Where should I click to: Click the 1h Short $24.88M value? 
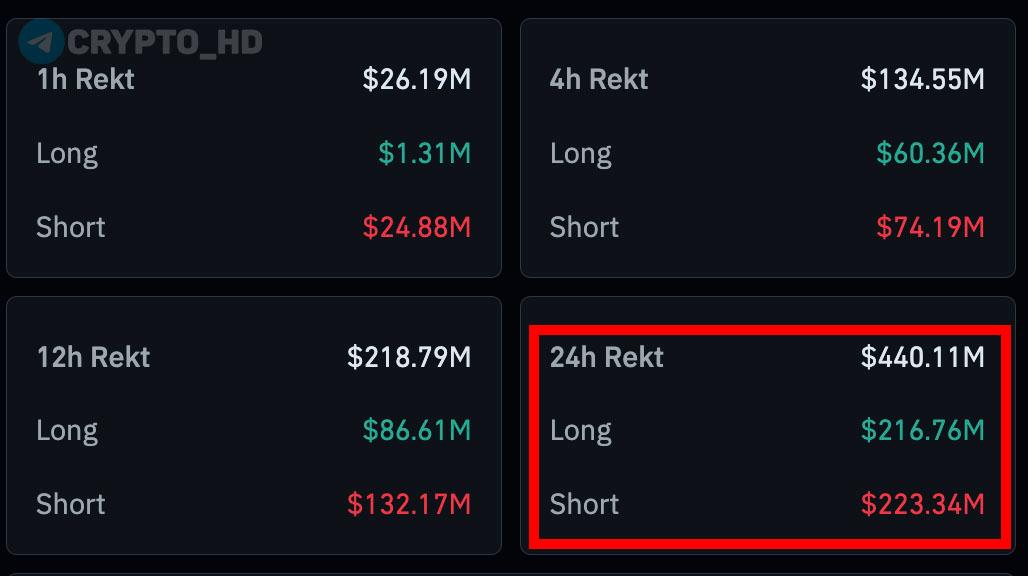coord(416,227)
